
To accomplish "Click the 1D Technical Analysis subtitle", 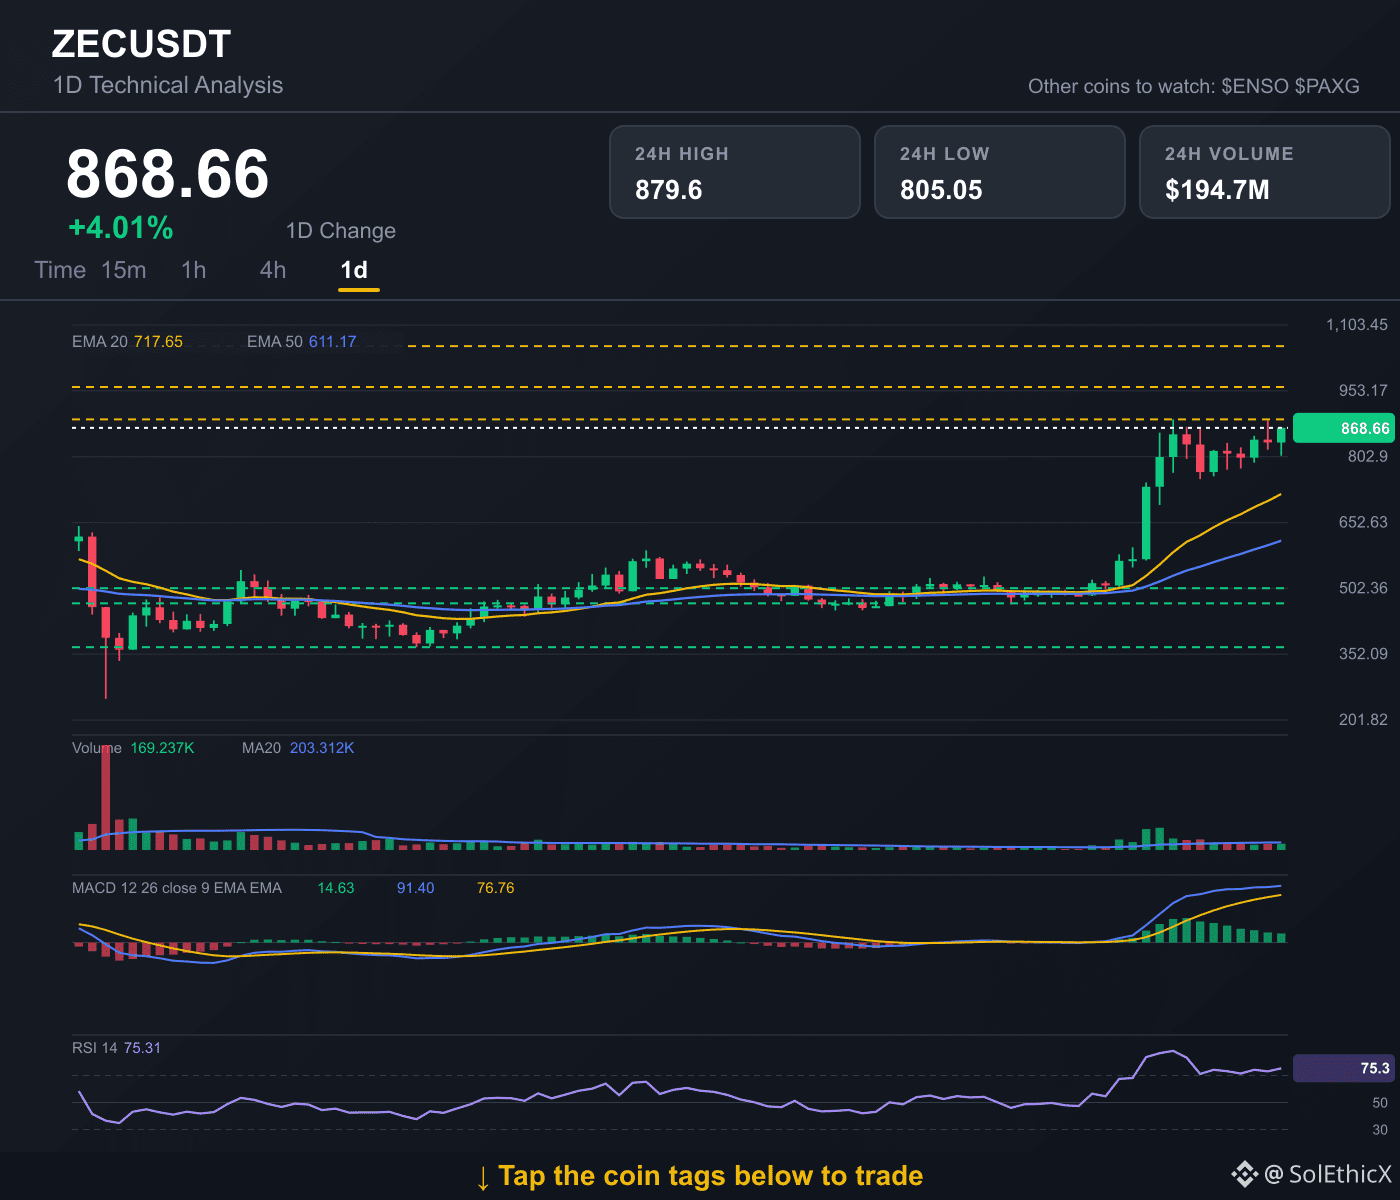I will pos(168,85).
